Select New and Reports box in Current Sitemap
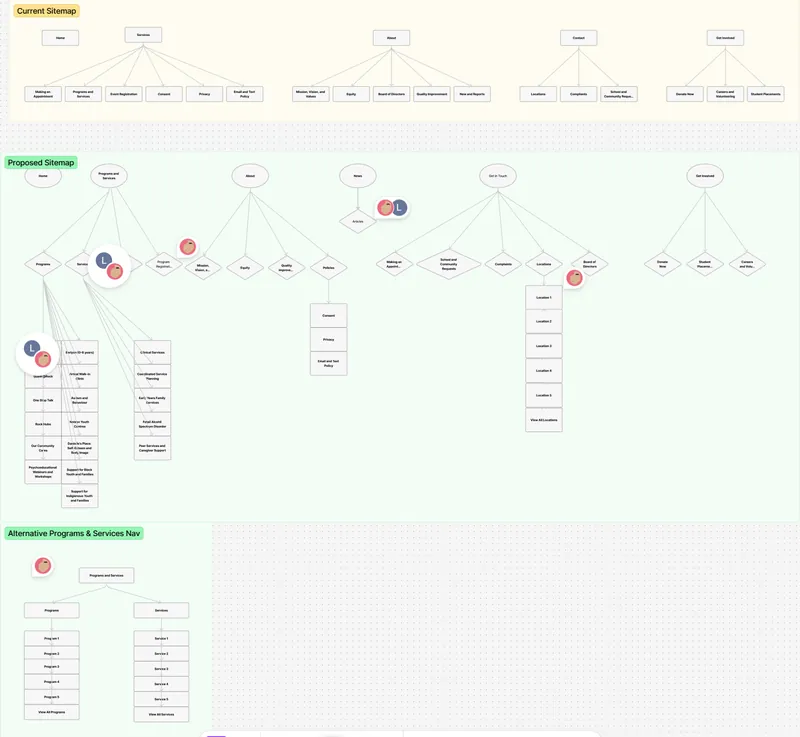The height and width of the screenshot is (737, 800). pyautogui.click(x=472, y=94)
